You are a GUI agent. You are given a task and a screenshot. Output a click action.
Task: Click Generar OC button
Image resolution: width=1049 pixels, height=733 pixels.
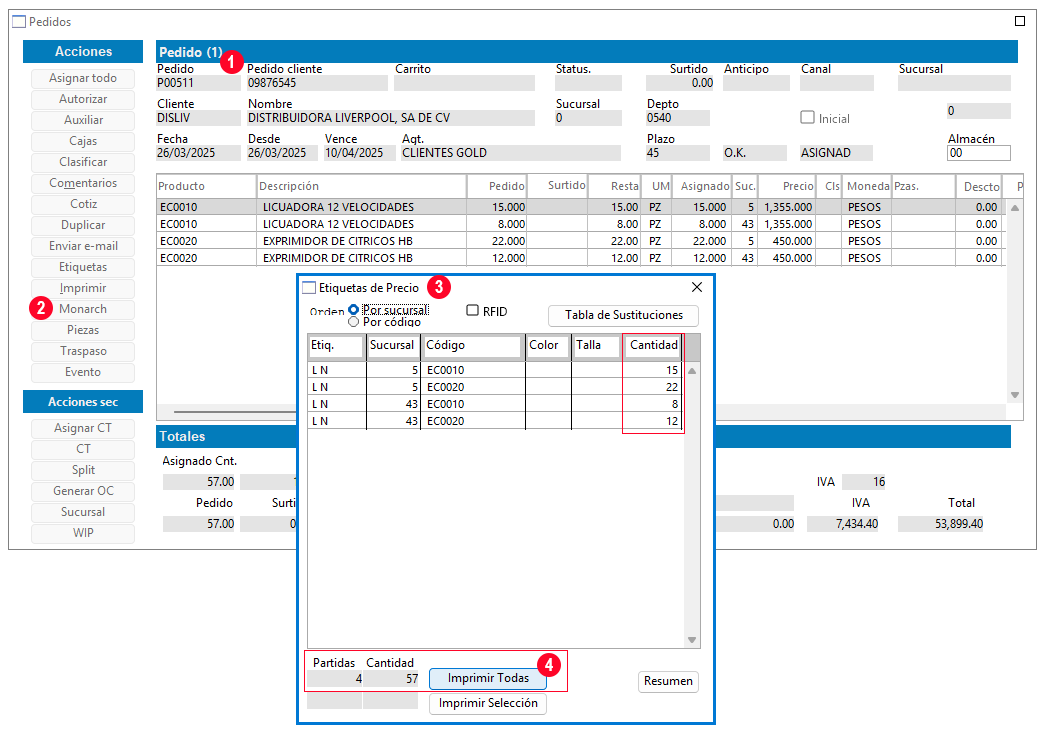(83, 491)
